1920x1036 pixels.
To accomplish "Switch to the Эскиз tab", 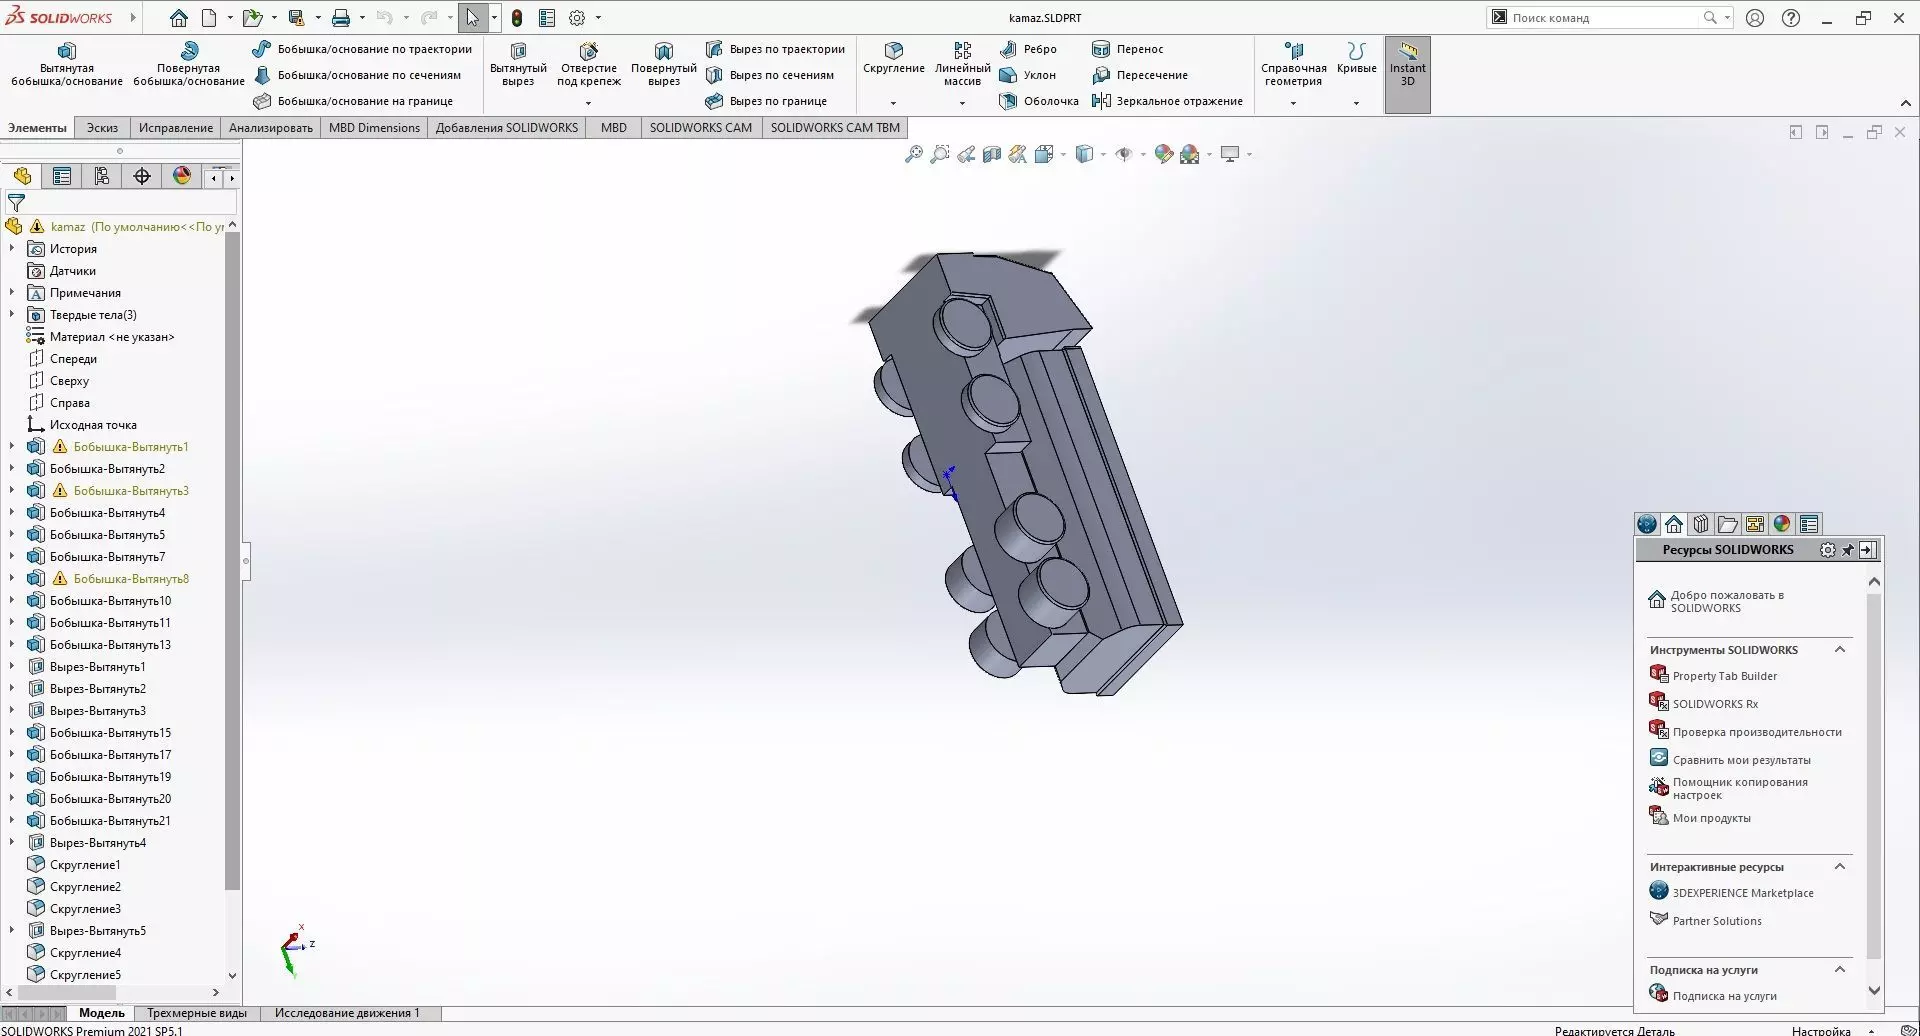I will [102, 127].
